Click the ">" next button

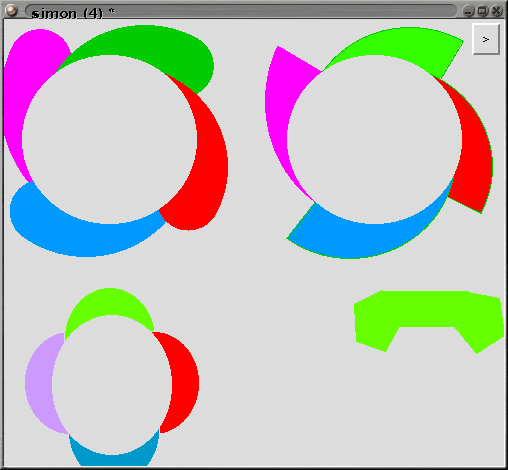486,39
